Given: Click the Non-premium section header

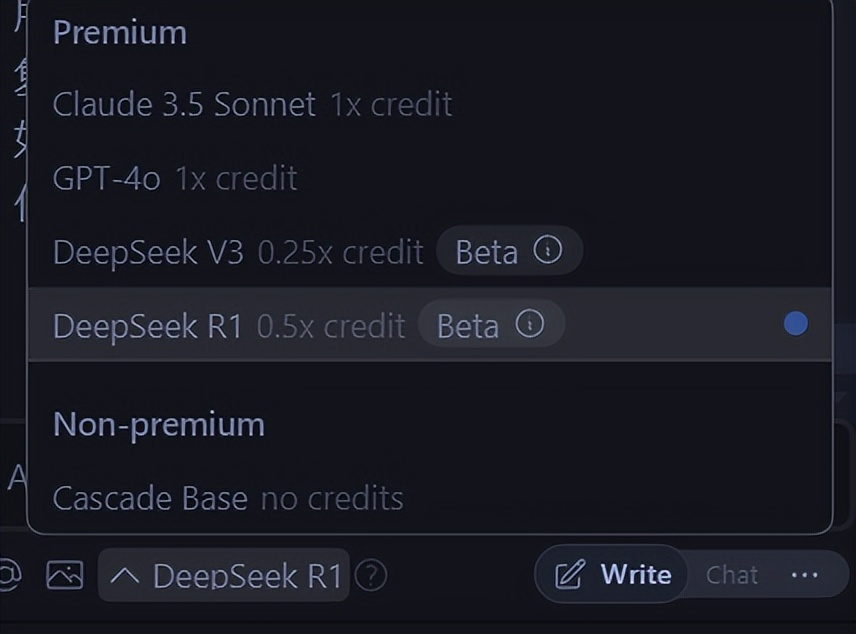Looking at the screenshot, I should pyautogui.click(x=159, y=424).
